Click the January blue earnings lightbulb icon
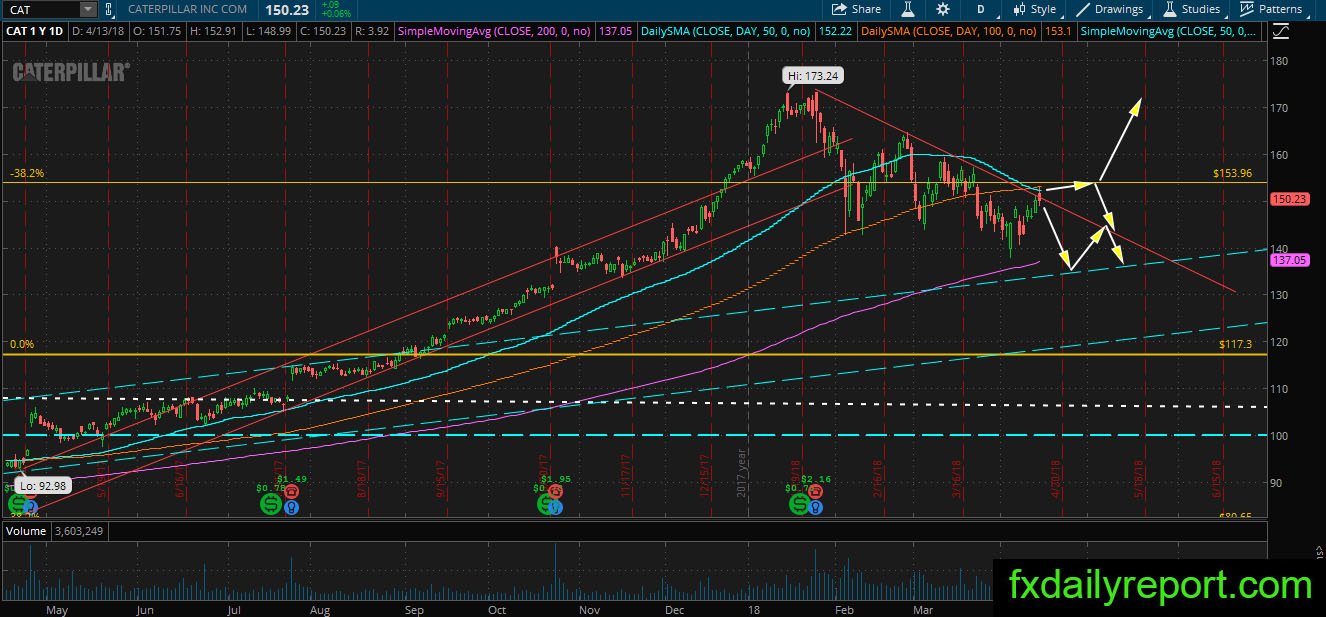 pos(816,507)
